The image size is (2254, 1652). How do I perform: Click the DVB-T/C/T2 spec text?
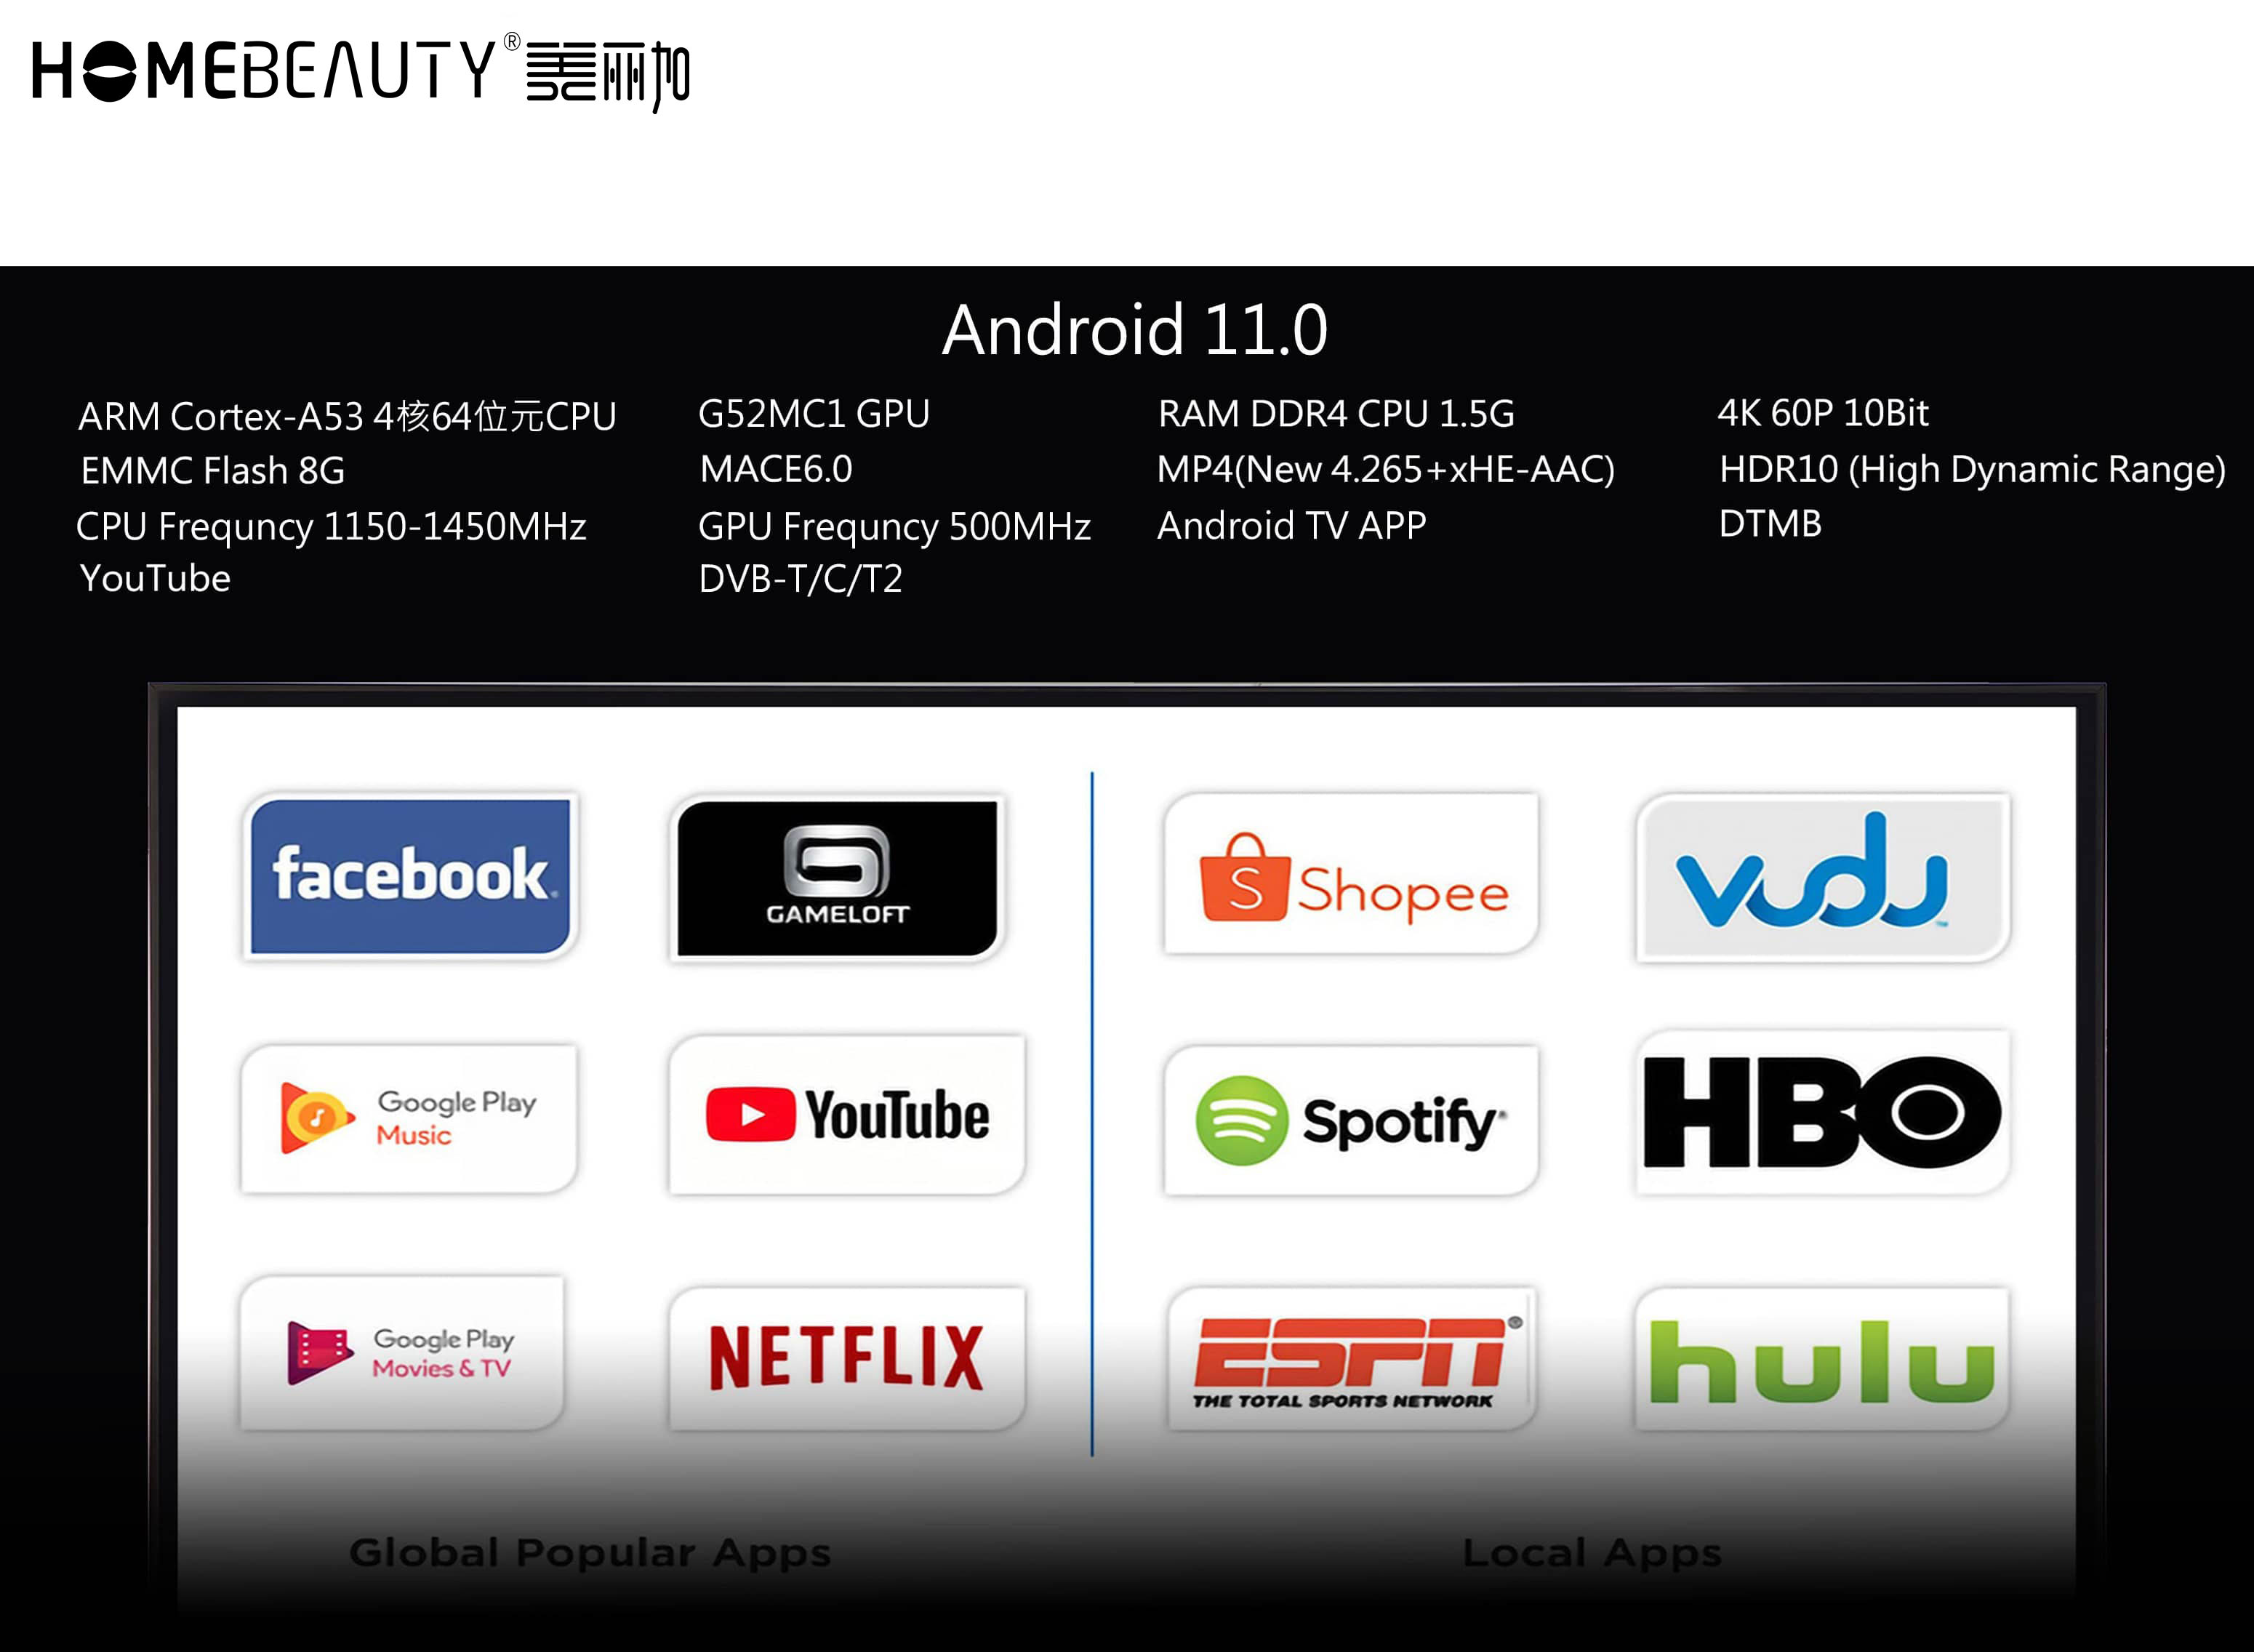[x=800, y=579]
